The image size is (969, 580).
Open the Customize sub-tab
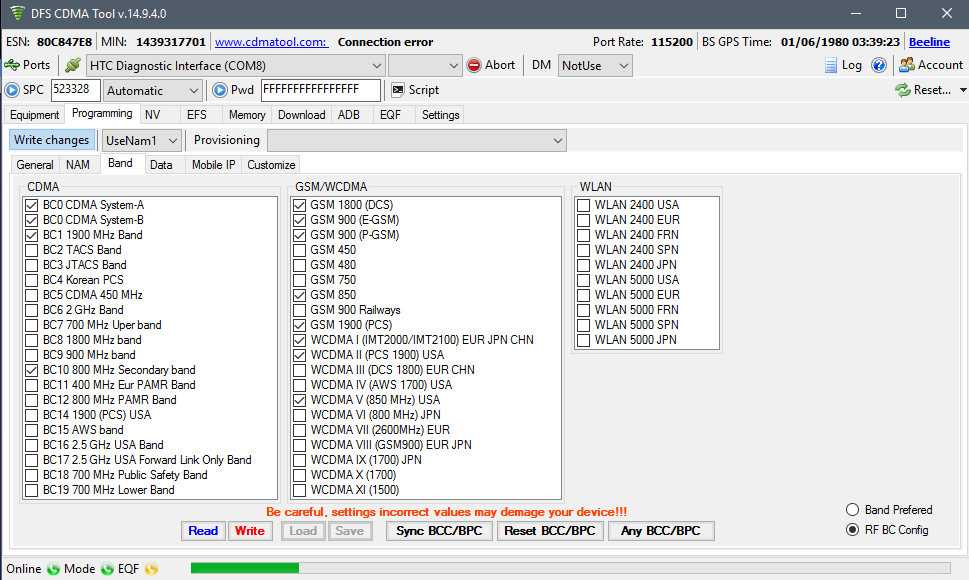click(x=271, y=165)
